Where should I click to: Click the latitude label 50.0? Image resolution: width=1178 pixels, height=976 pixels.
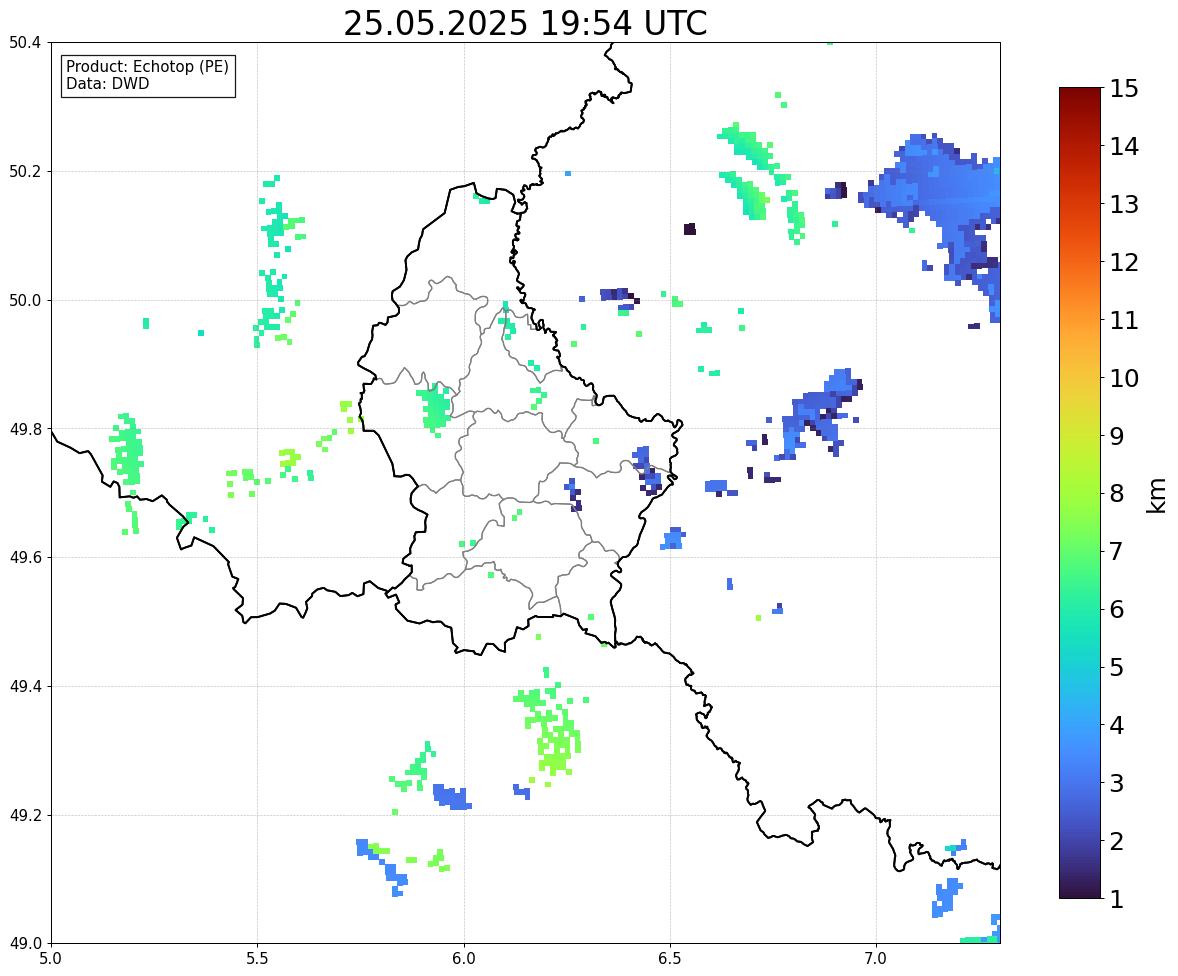tap(25, 301)
